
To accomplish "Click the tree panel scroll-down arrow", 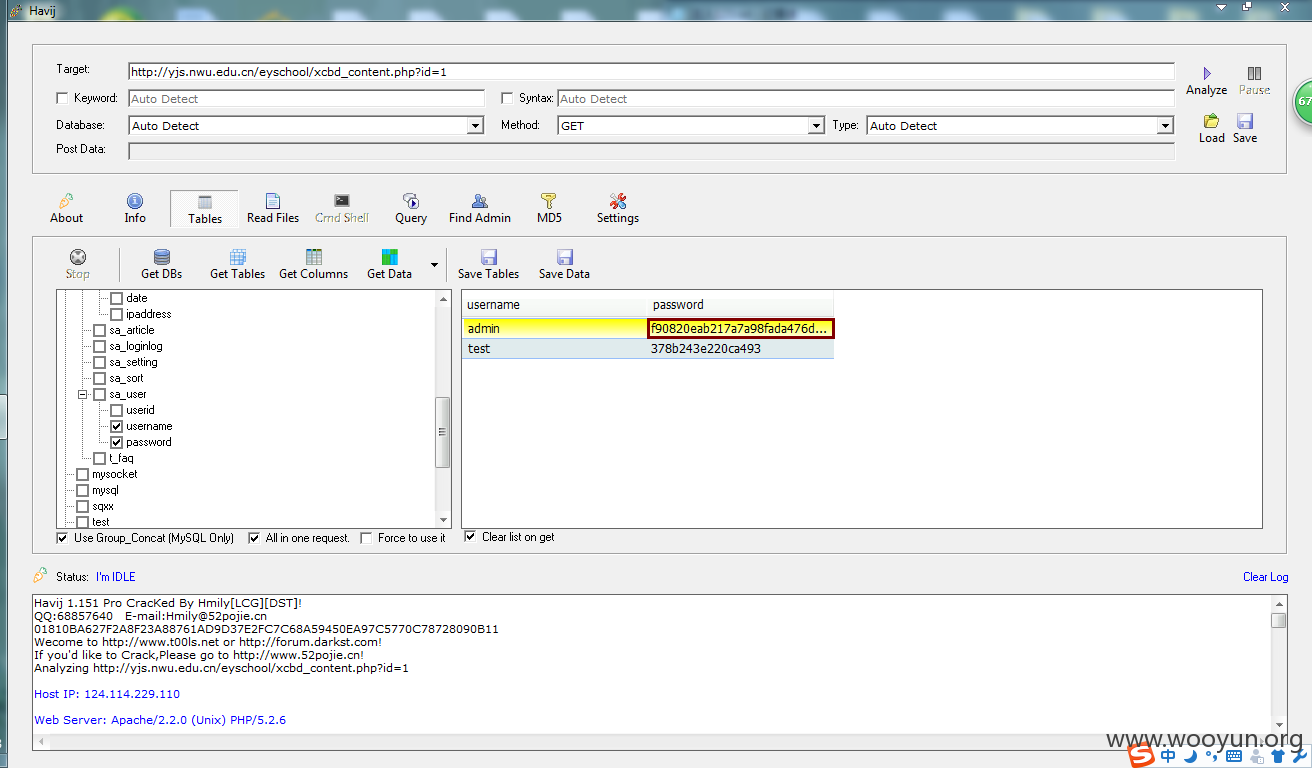I will (x=443, y=520).
